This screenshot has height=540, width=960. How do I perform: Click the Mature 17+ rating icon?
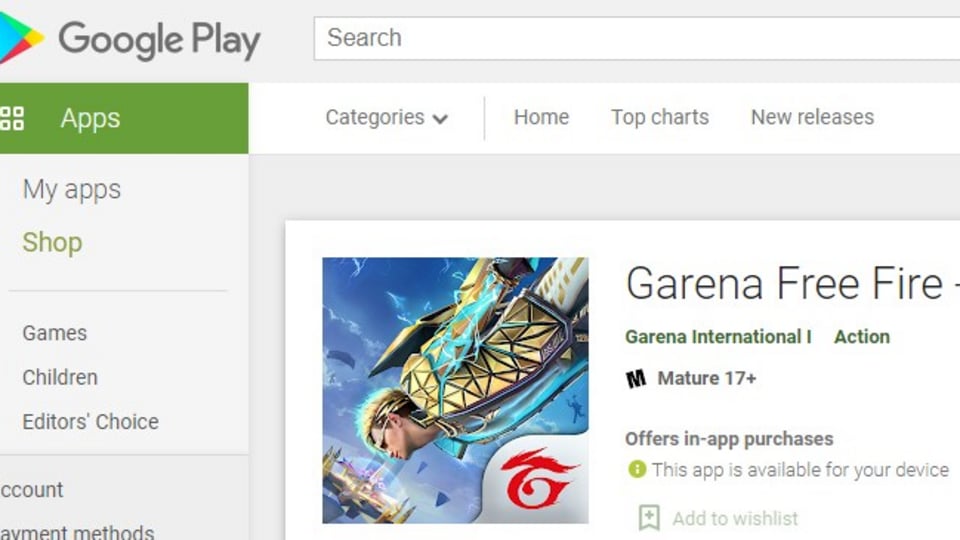click(636, 379)
